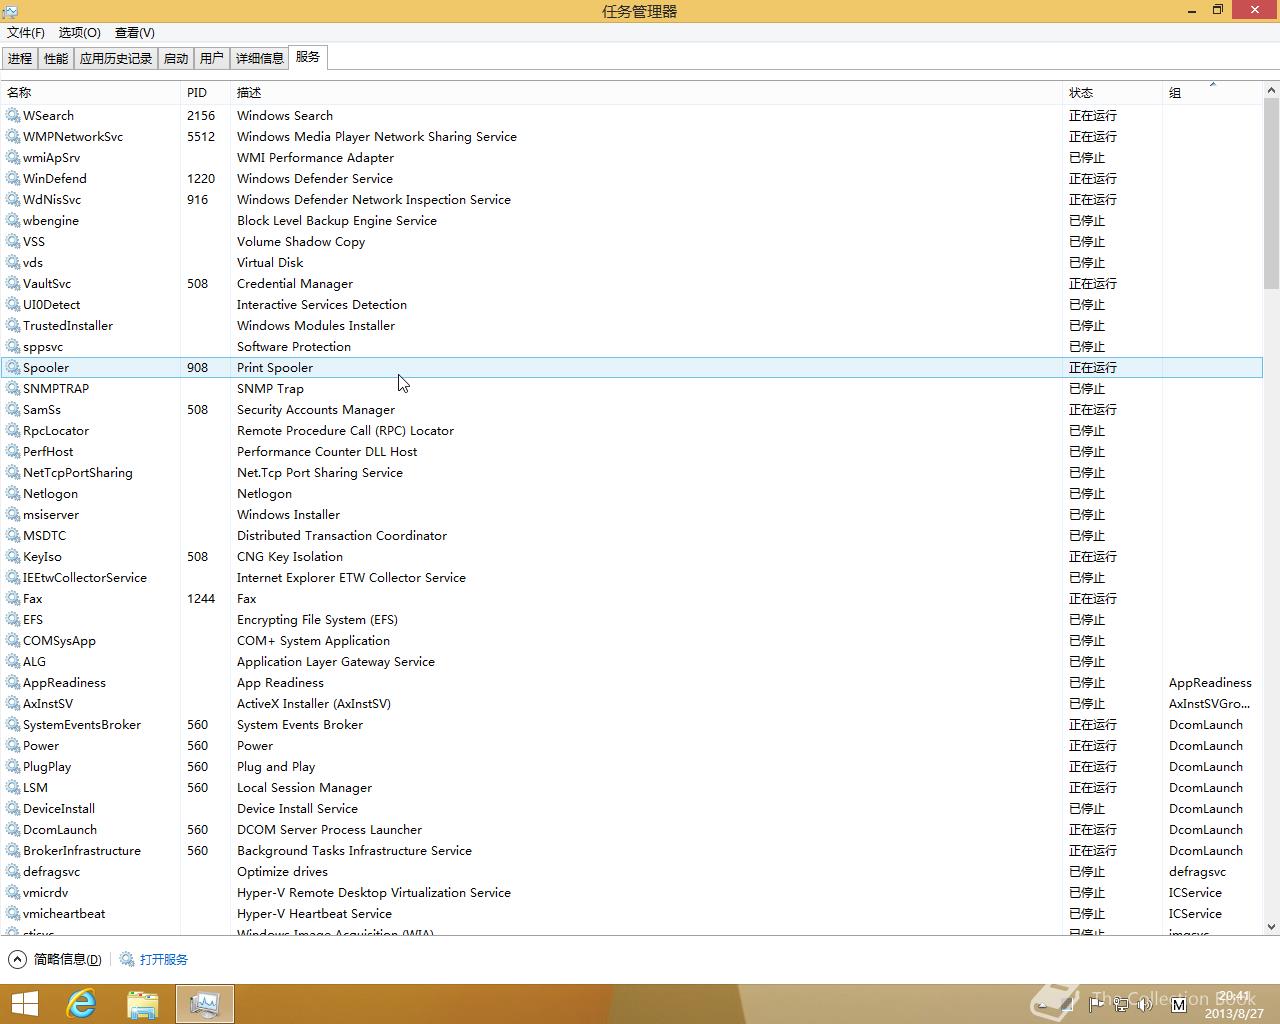Click the taskbar clock showing 2013/8/27
1280x1024 pixels.
1234,1005
